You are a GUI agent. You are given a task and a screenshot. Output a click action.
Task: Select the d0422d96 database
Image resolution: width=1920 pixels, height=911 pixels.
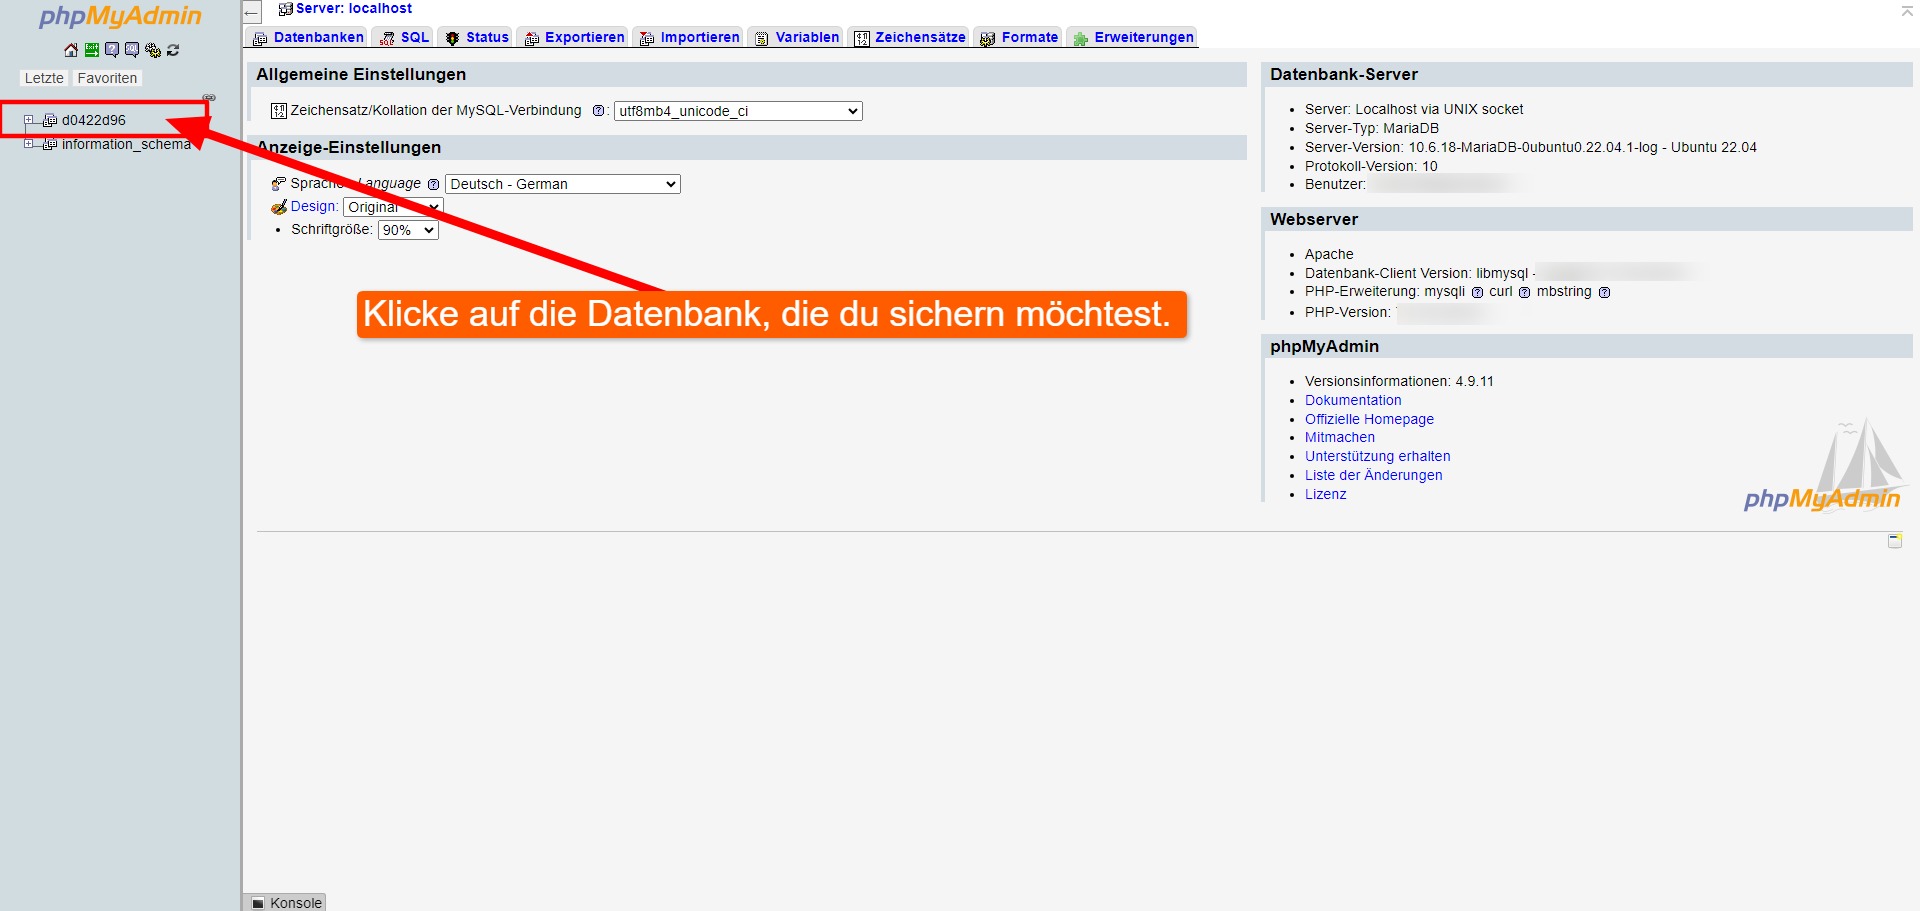click(94, 120)
